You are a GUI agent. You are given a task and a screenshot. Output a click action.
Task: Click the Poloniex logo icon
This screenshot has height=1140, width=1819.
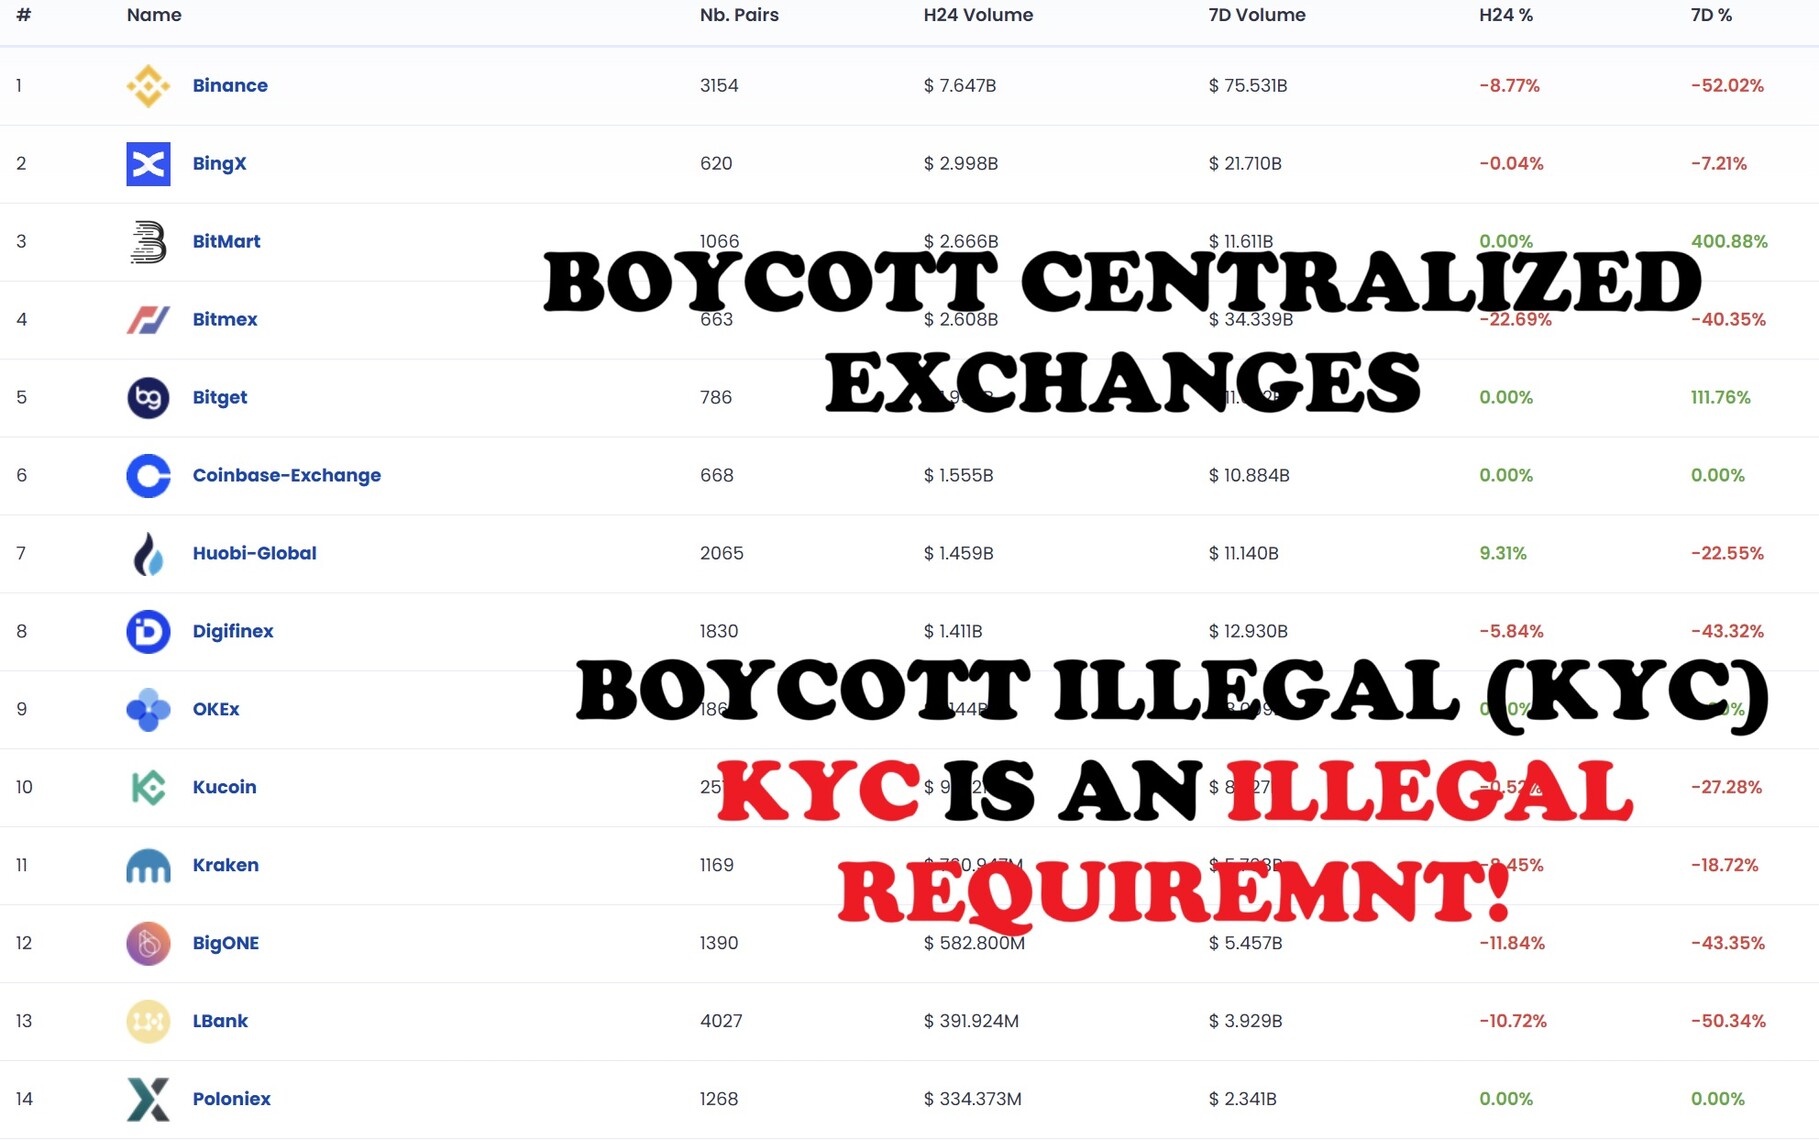[148, 1100]
